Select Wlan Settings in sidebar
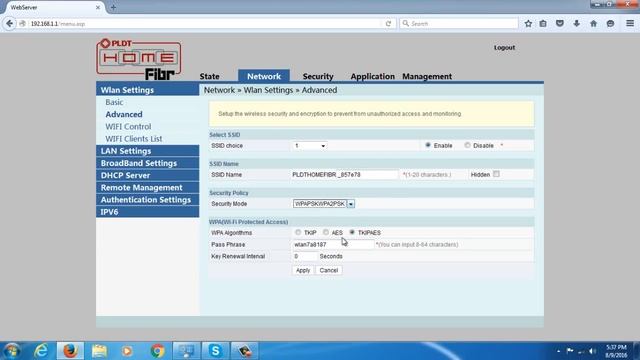640x360 pixels. [x=147, y=90]
